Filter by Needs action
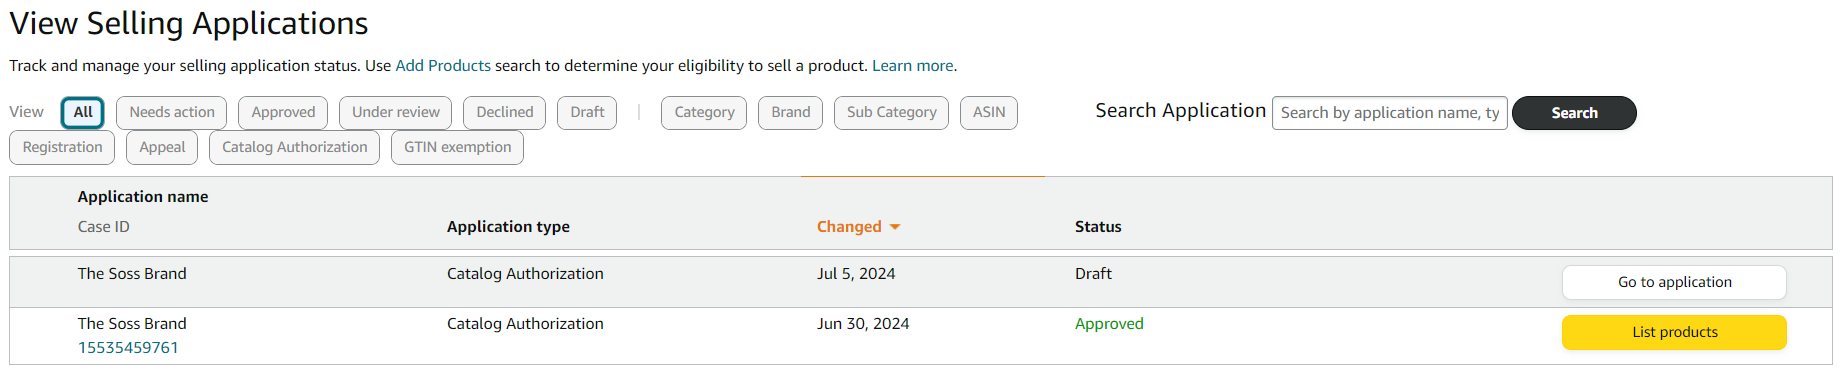1846x377 pixels. [x=172, y=113]
